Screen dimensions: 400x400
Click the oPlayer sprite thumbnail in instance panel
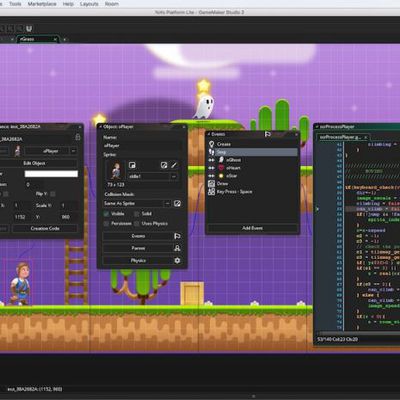click(x=17, y=151)
